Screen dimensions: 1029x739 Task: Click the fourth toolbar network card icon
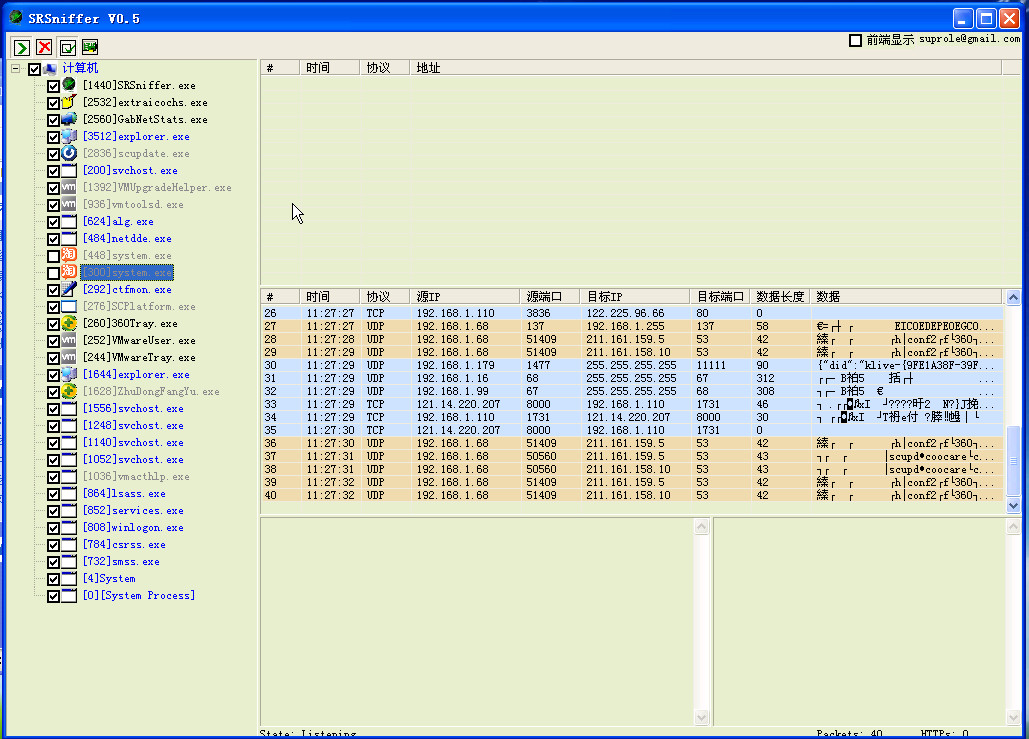pyautogui.click(x=90, y=47)
